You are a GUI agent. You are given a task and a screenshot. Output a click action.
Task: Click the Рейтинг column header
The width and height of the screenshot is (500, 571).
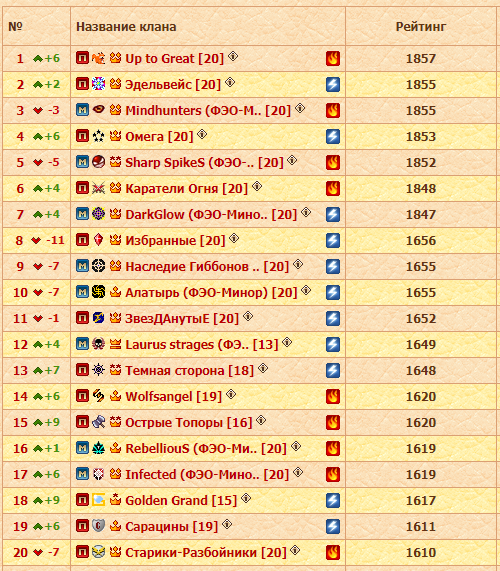click(x=421, y=27)
